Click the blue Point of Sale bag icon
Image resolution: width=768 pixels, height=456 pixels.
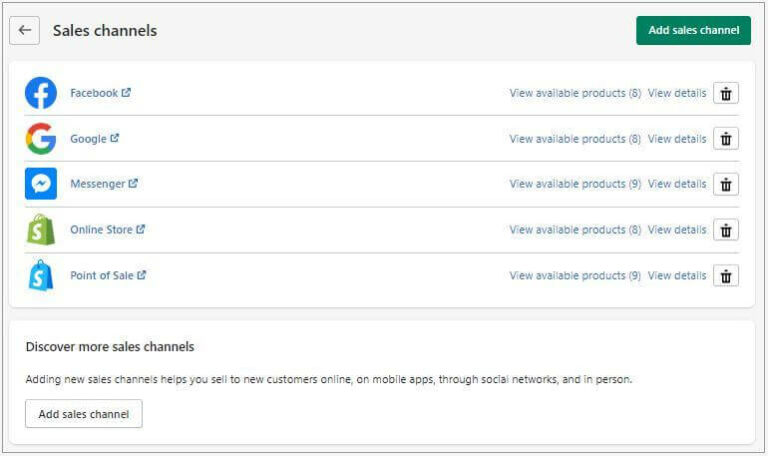pos(41,275)
